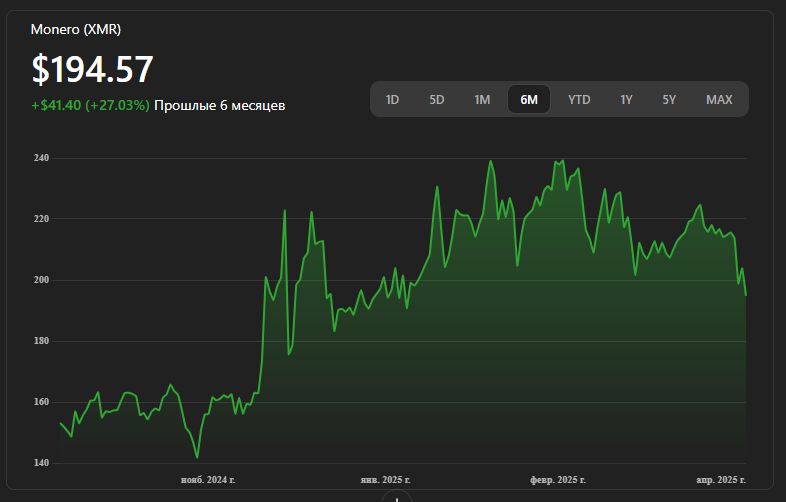Click the 'янв. 2025 г.' axis label
The height and width of the screenshot is (502, 786).
tap(385, 480)
